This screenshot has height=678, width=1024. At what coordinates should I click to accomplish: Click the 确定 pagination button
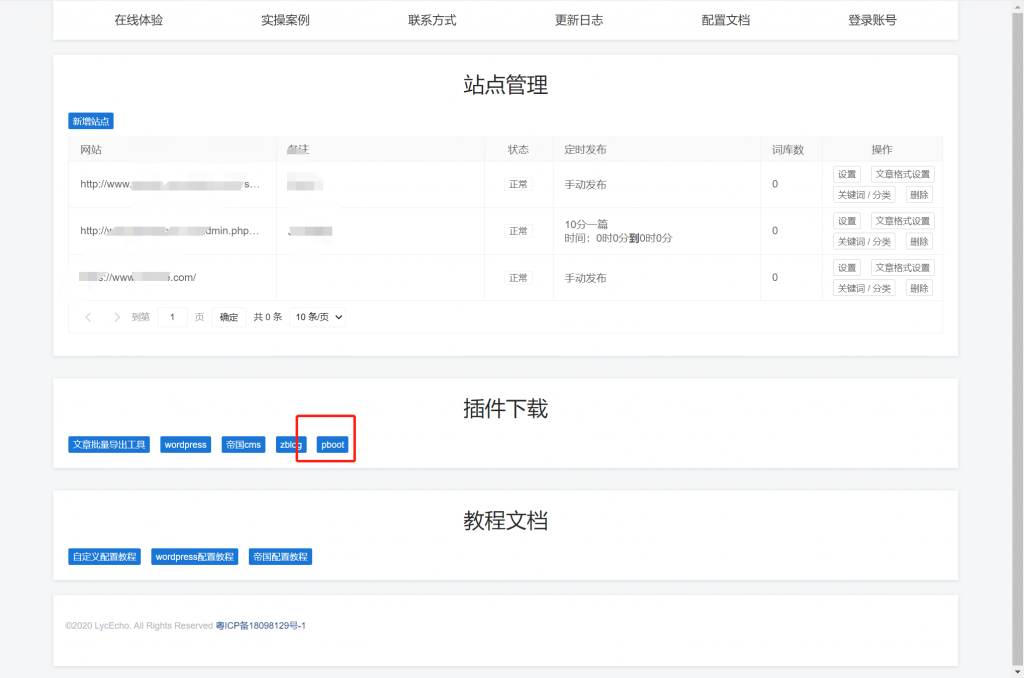[x=229, y=317]
